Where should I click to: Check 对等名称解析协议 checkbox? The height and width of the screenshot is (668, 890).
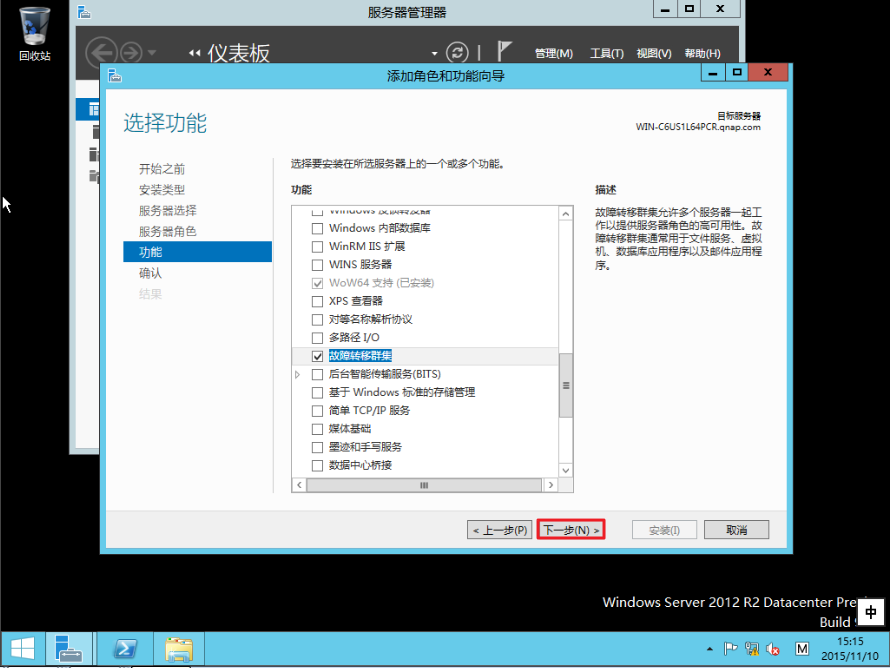click(317, 320)
